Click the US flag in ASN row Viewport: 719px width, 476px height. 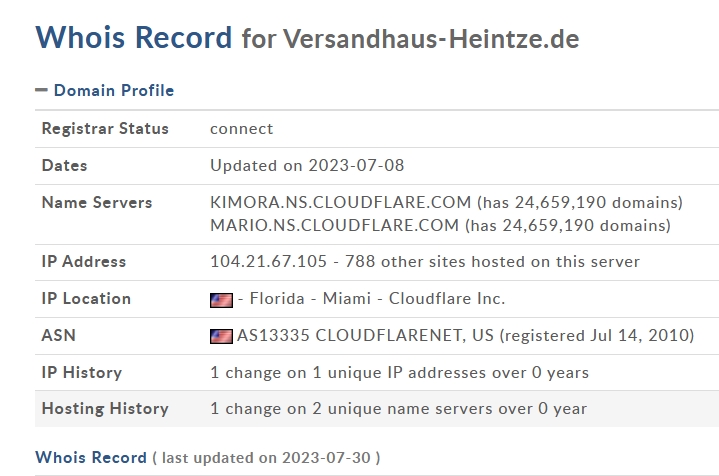(x=221, y=336)
